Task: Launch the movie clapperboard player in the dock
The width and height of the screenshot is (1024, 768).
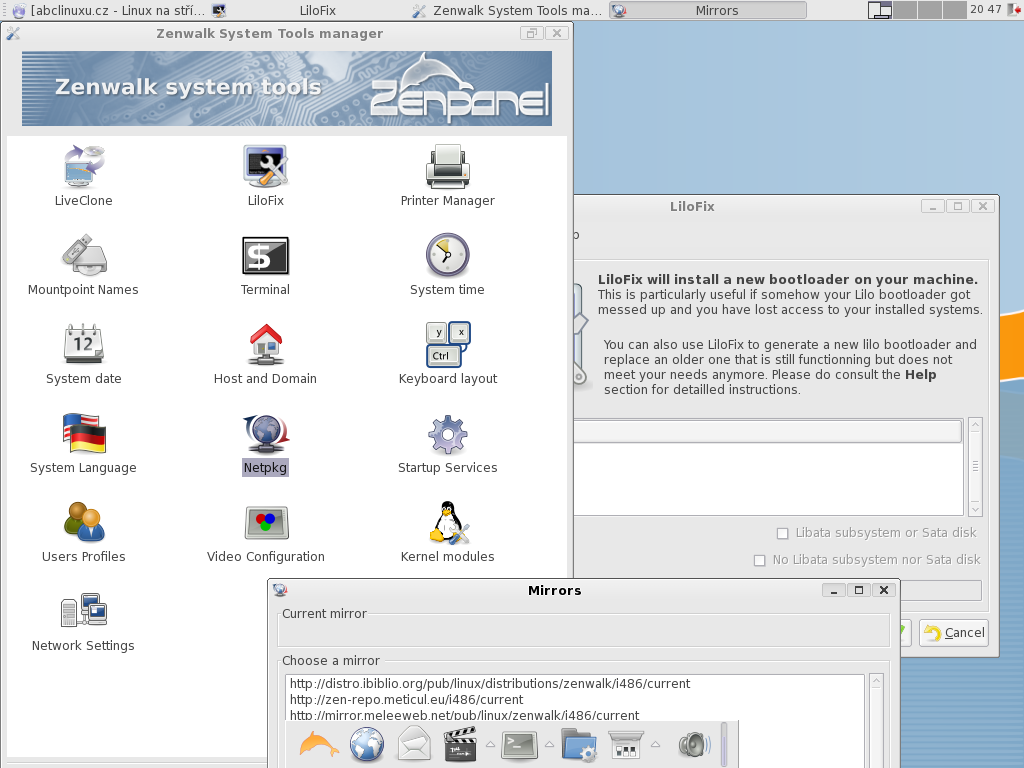Action: point(460,744)
